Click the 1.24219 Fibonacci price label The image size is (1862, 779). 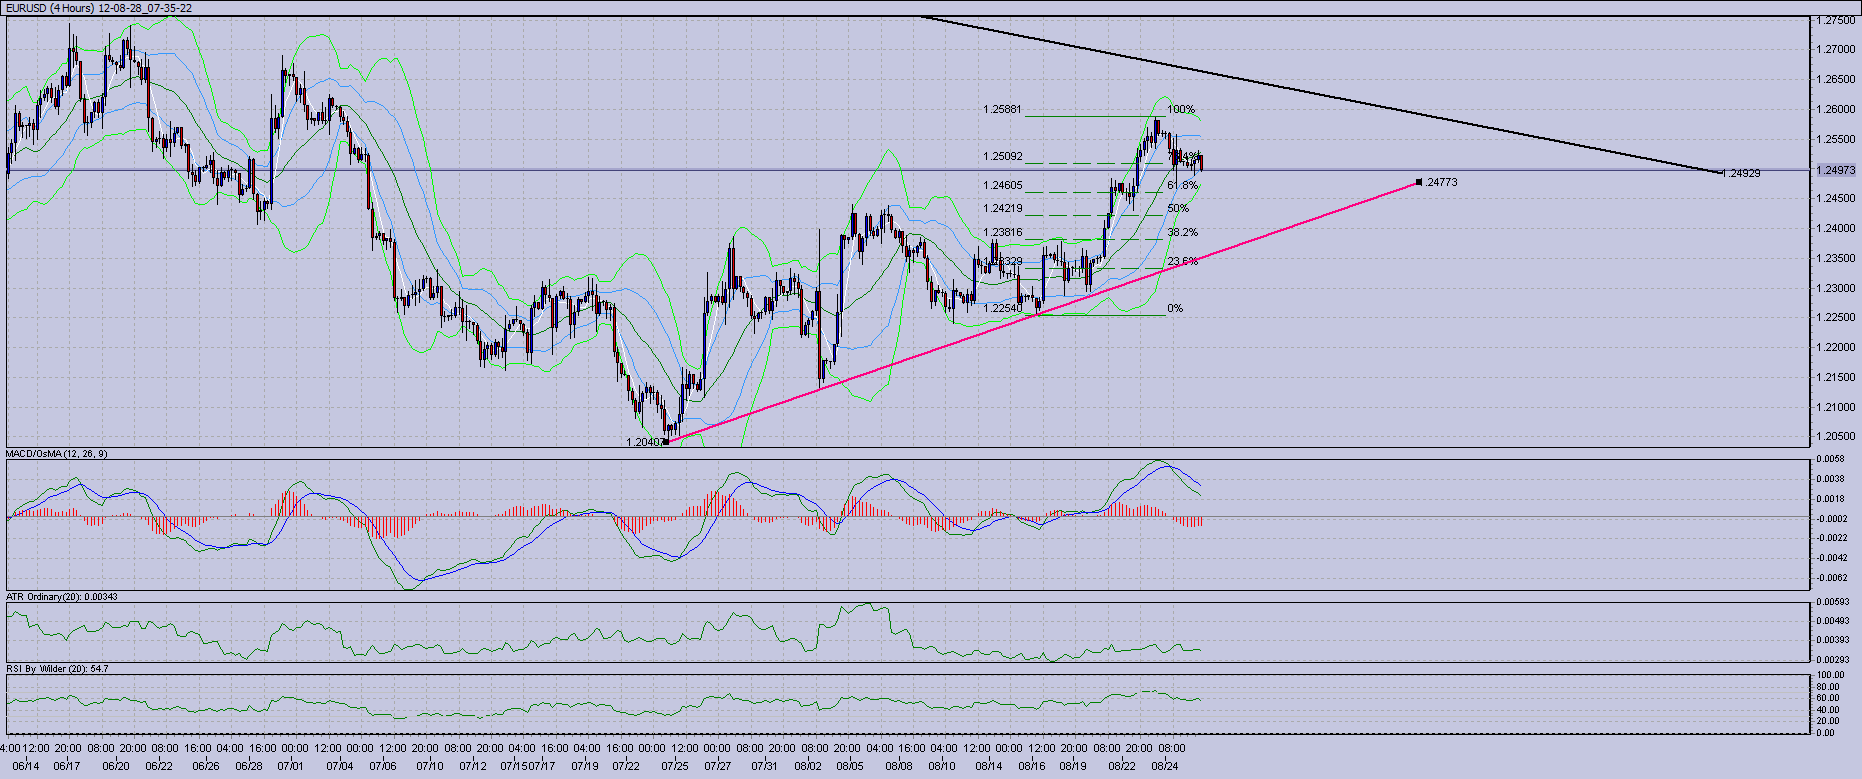[1002, 208]
